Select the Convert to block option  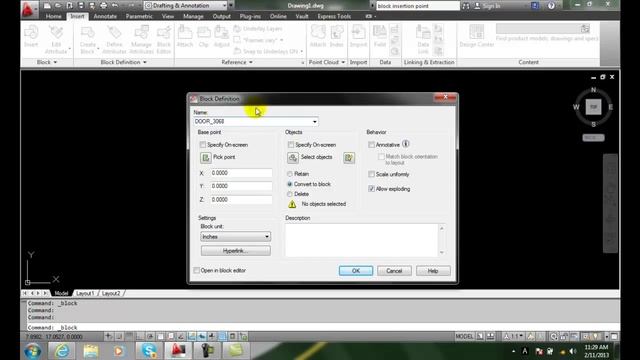(x=290, y=184)
